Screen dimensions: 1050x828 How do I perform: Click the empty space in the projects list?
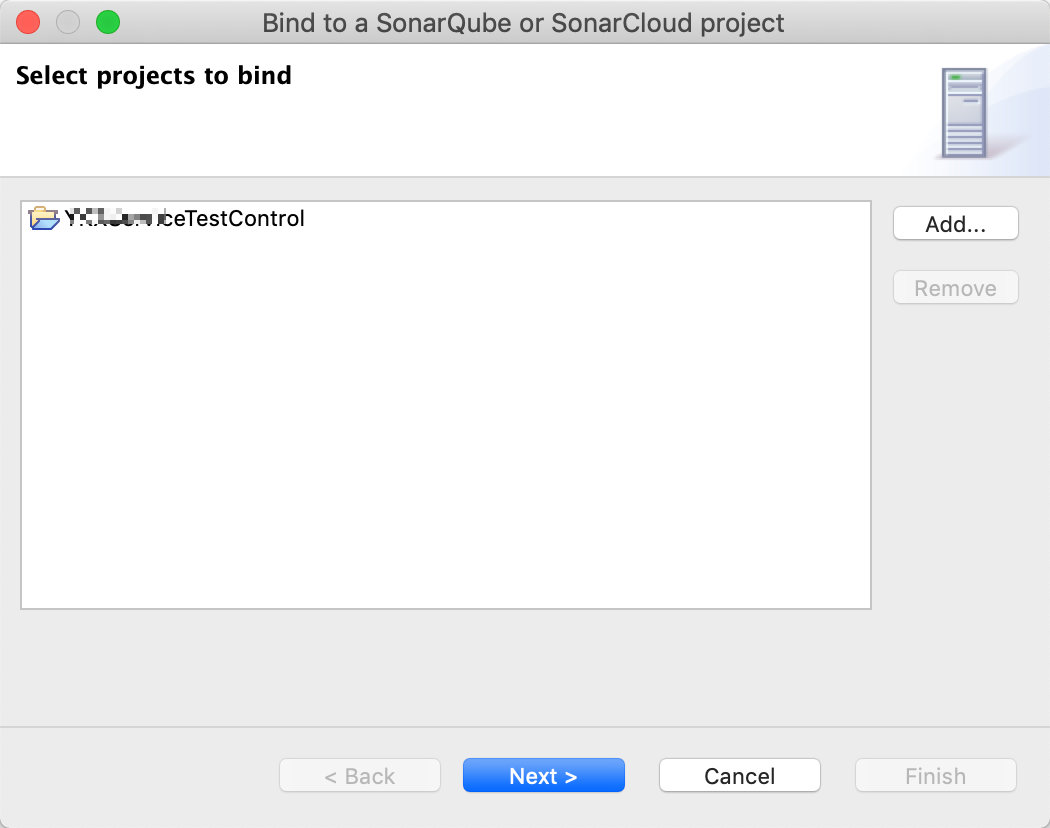(445, 420)
